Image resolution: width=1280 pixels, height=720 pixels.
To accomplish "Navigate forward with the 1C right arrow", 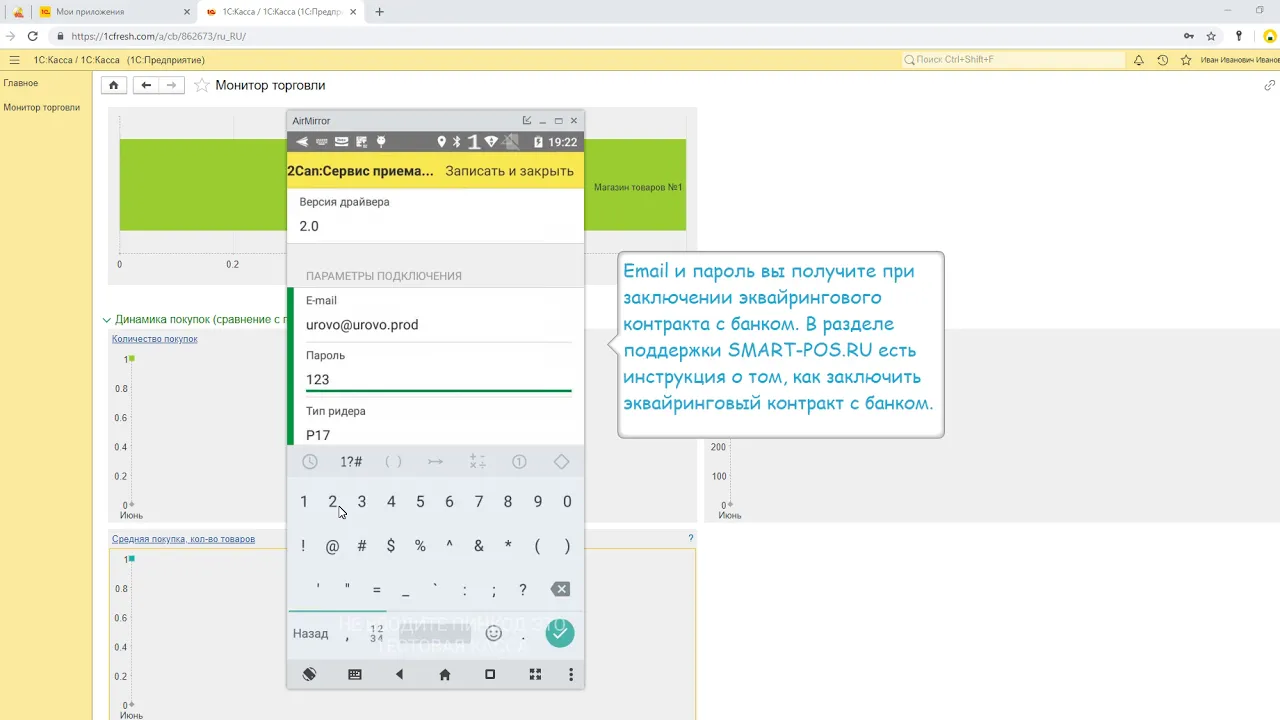I will (172, 85).
